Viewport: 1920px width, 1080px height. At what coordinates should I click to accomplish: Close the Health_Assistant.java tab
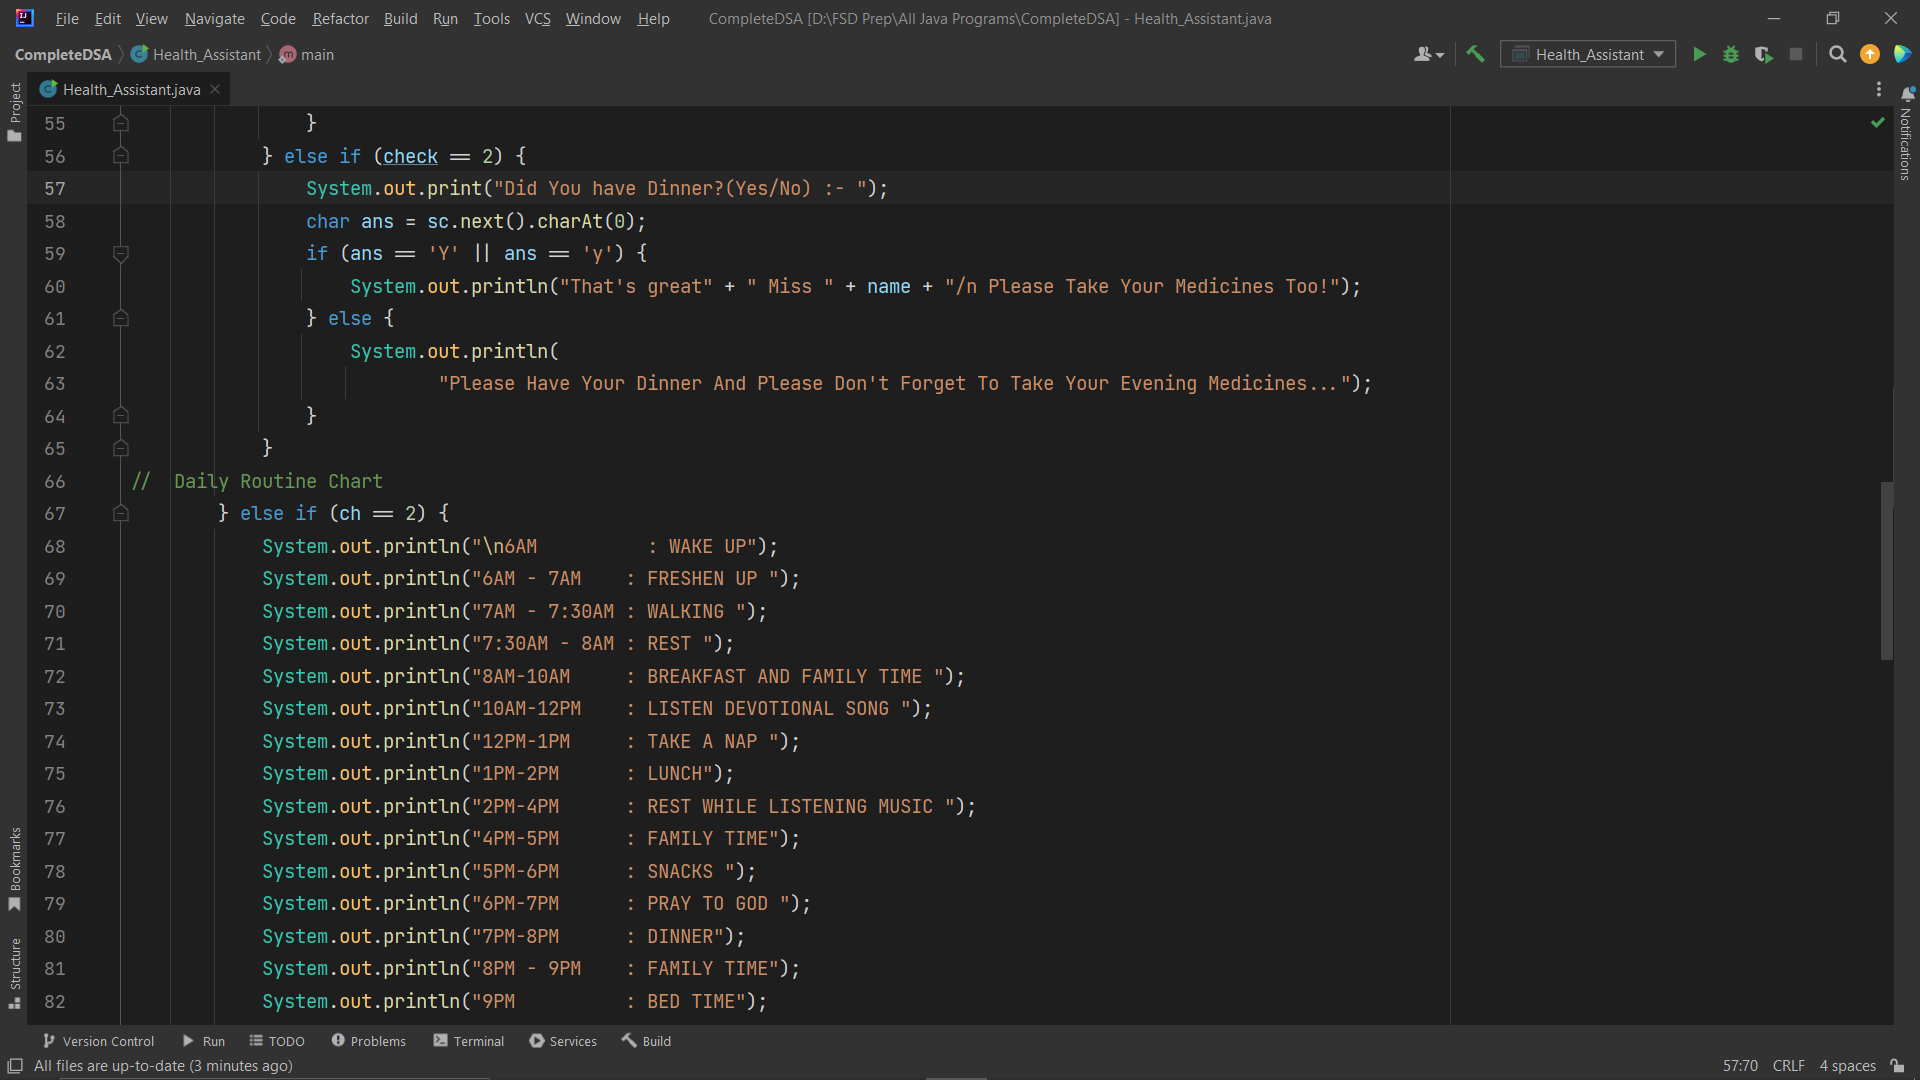pos(215,90)
